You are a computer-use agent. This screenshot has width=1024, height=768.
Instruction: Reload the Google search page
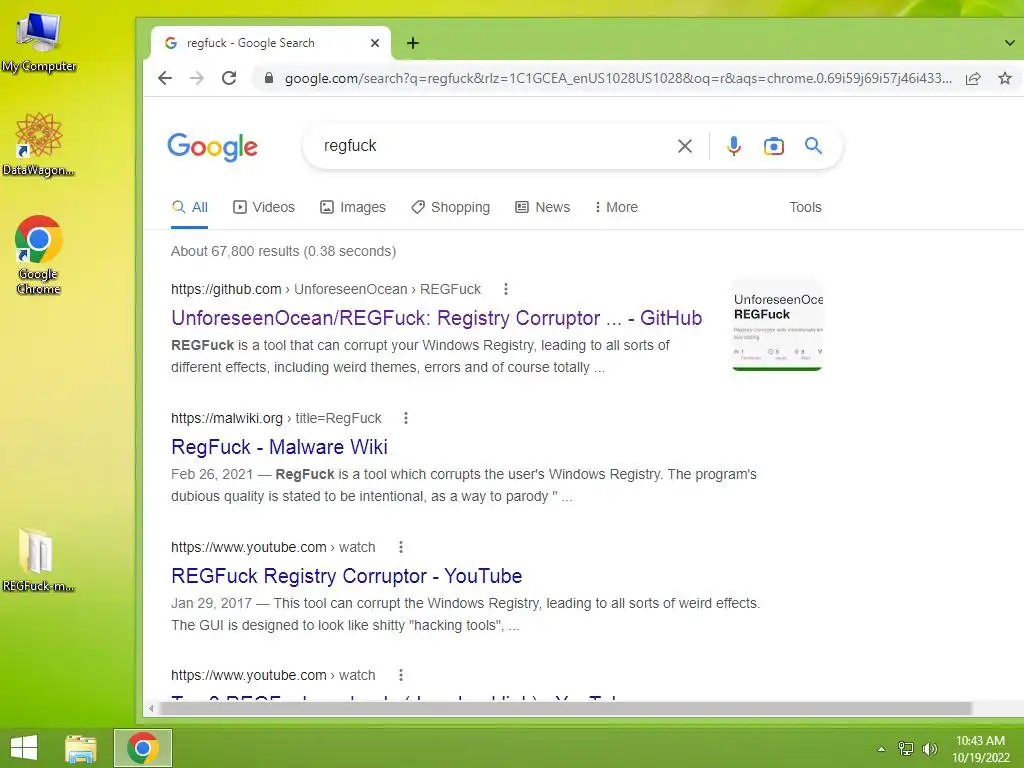pos(229,78)
